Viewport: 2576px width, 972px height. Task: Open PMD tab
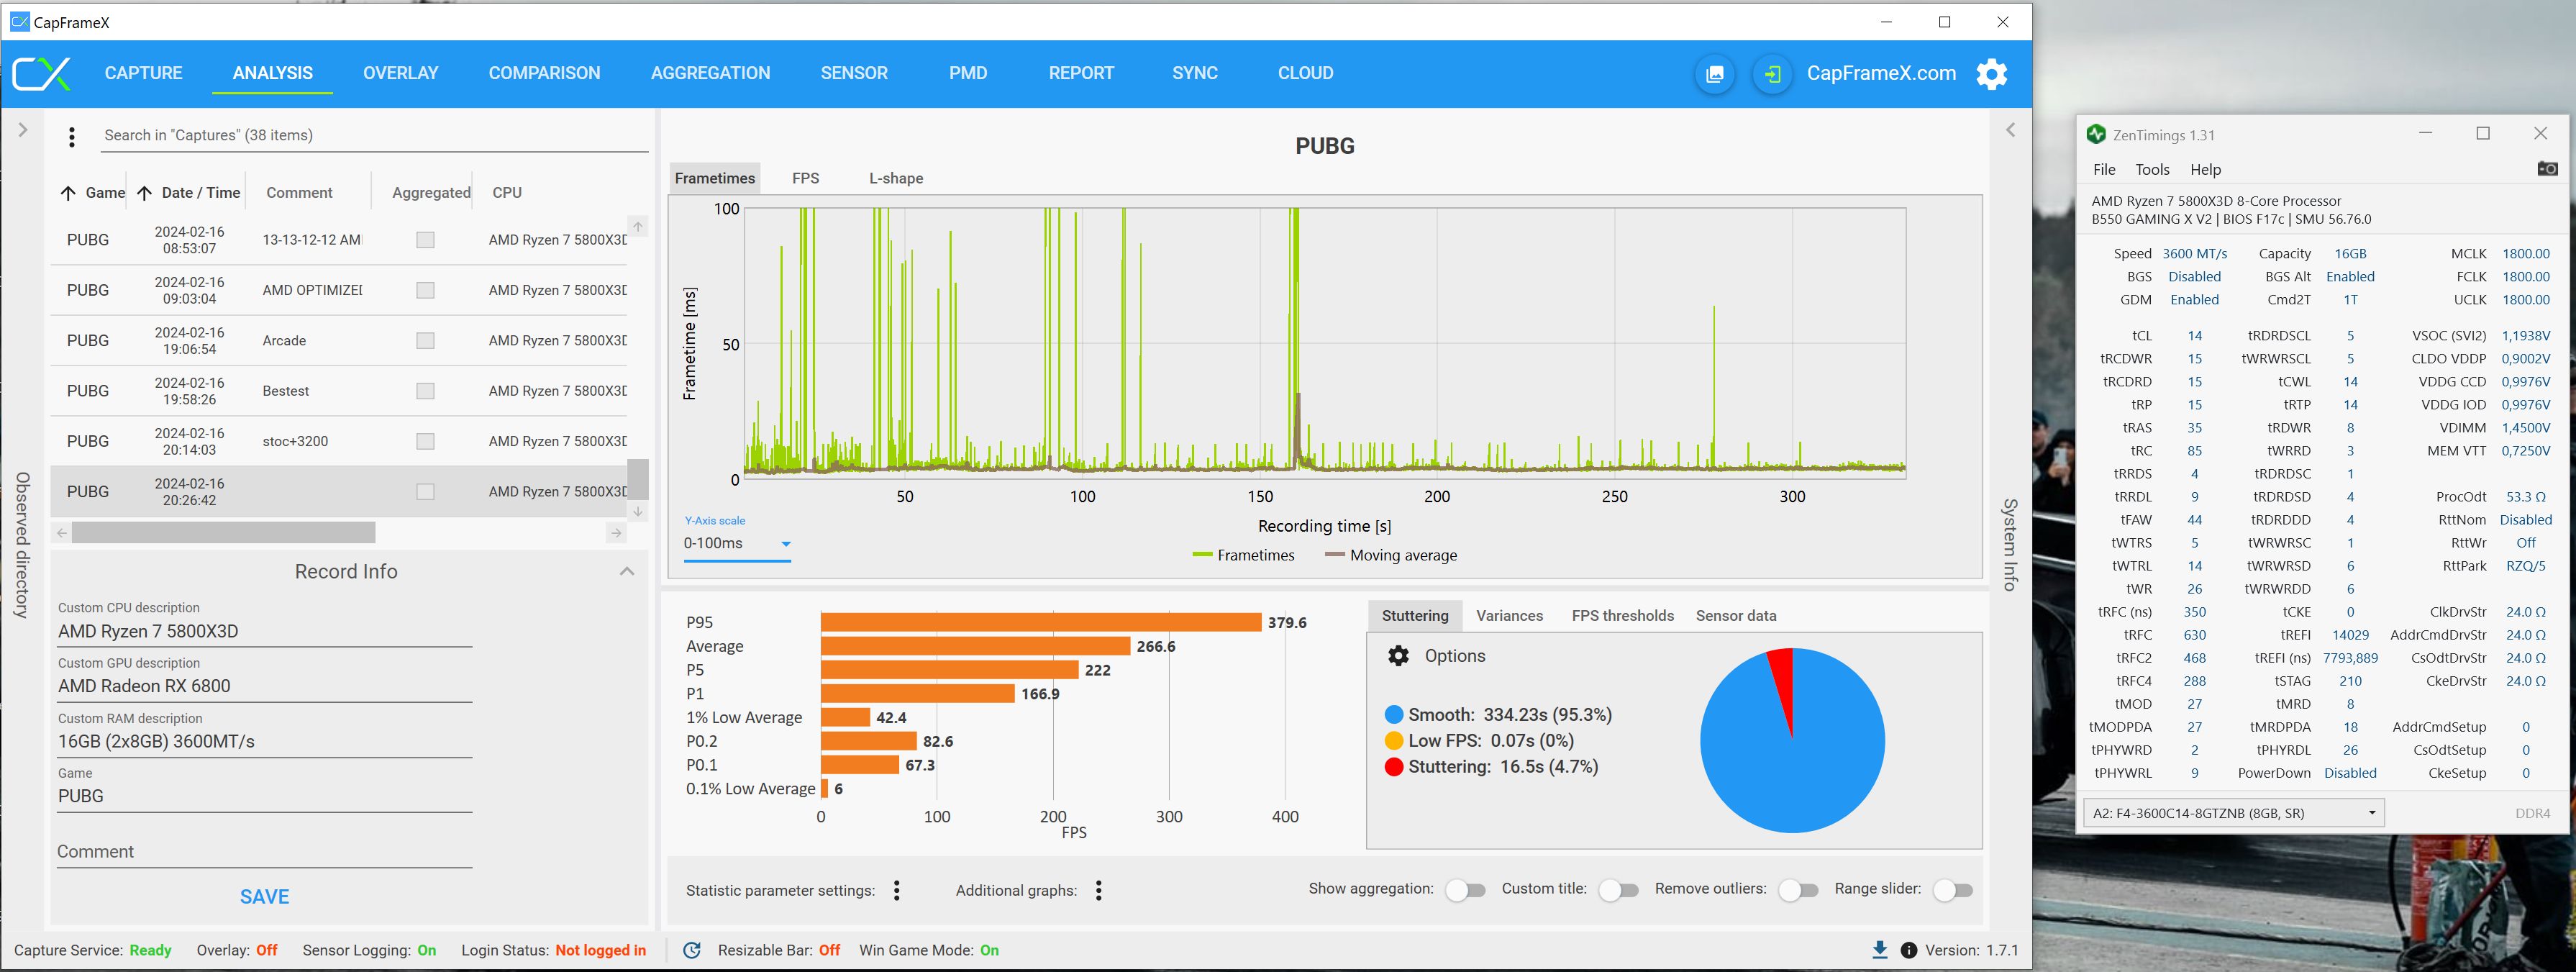968,73
